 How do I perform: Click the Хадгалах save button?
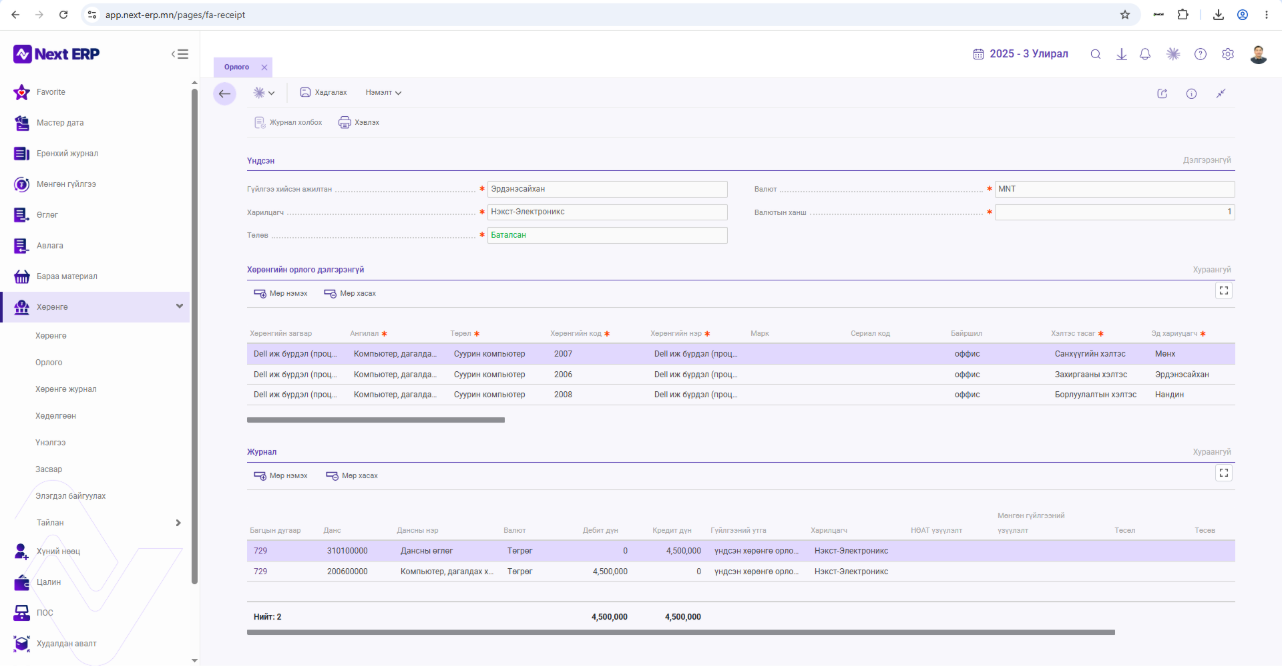tap(323, 93)
